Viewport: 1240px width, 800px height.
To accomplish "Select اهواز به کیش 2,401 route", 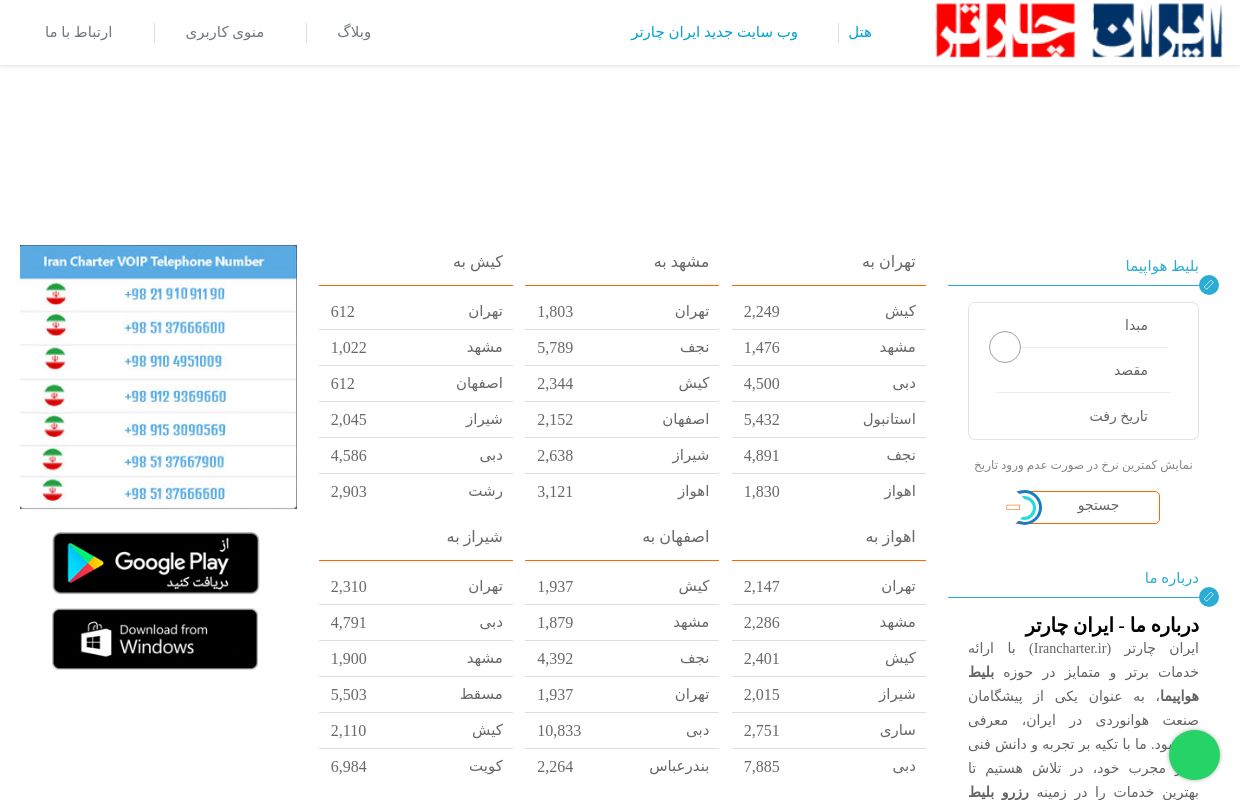I will 829,659.
